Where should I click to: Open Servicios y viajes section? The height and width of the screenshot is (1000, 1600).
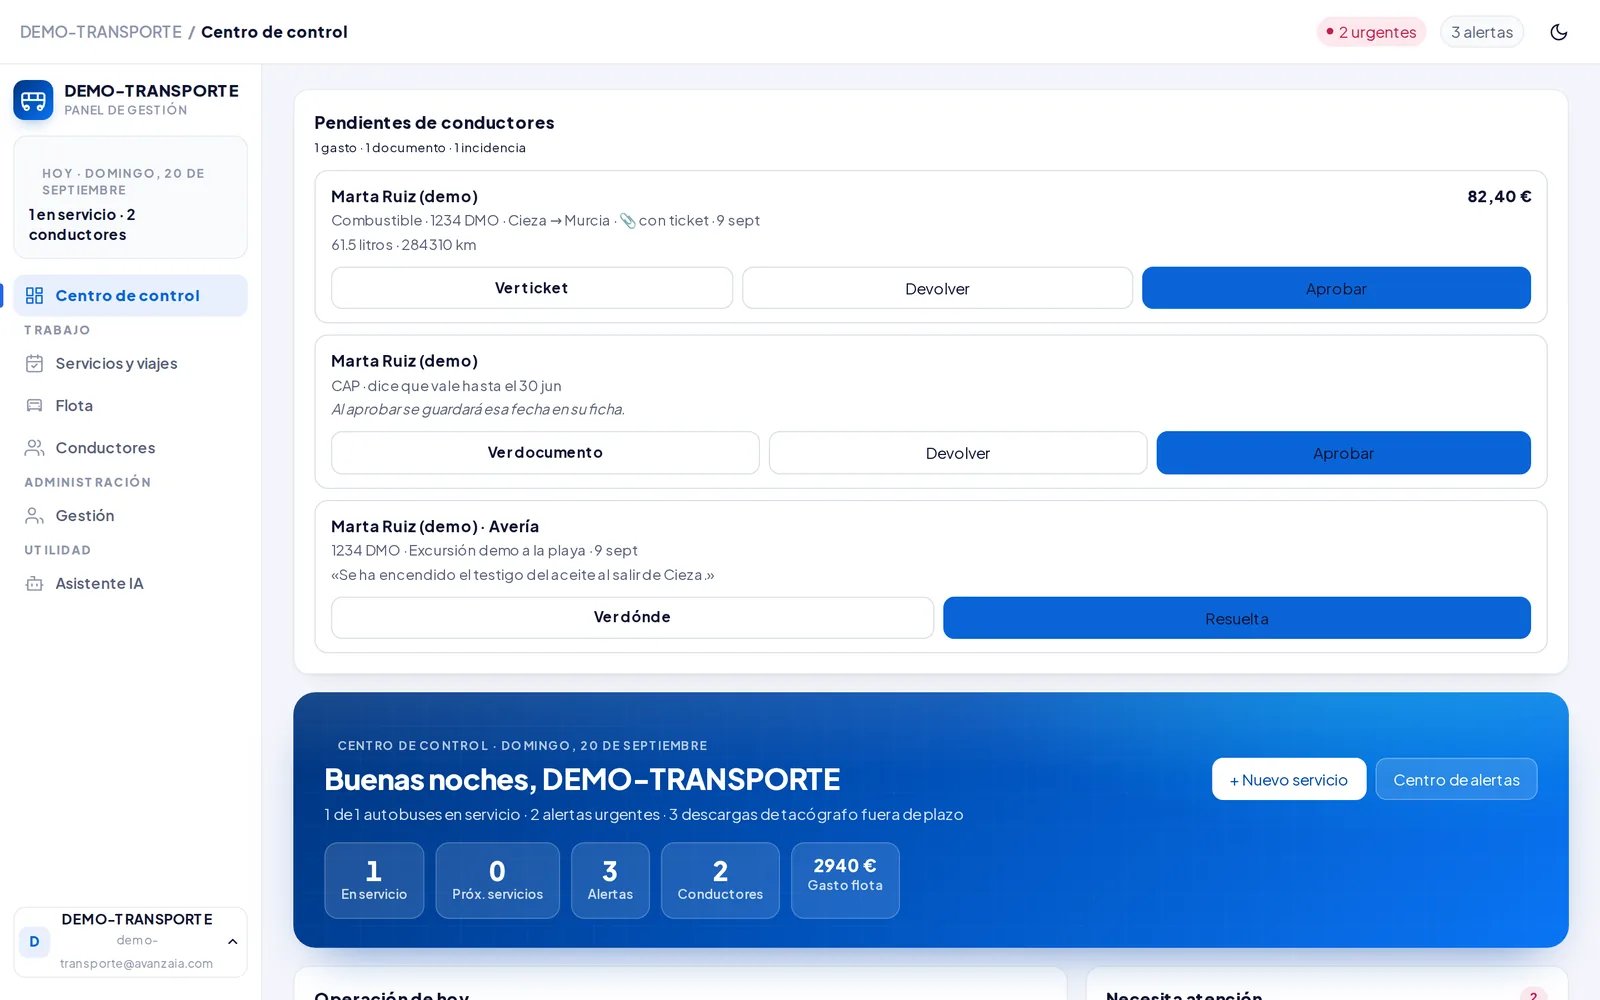[x=130, y=363]
